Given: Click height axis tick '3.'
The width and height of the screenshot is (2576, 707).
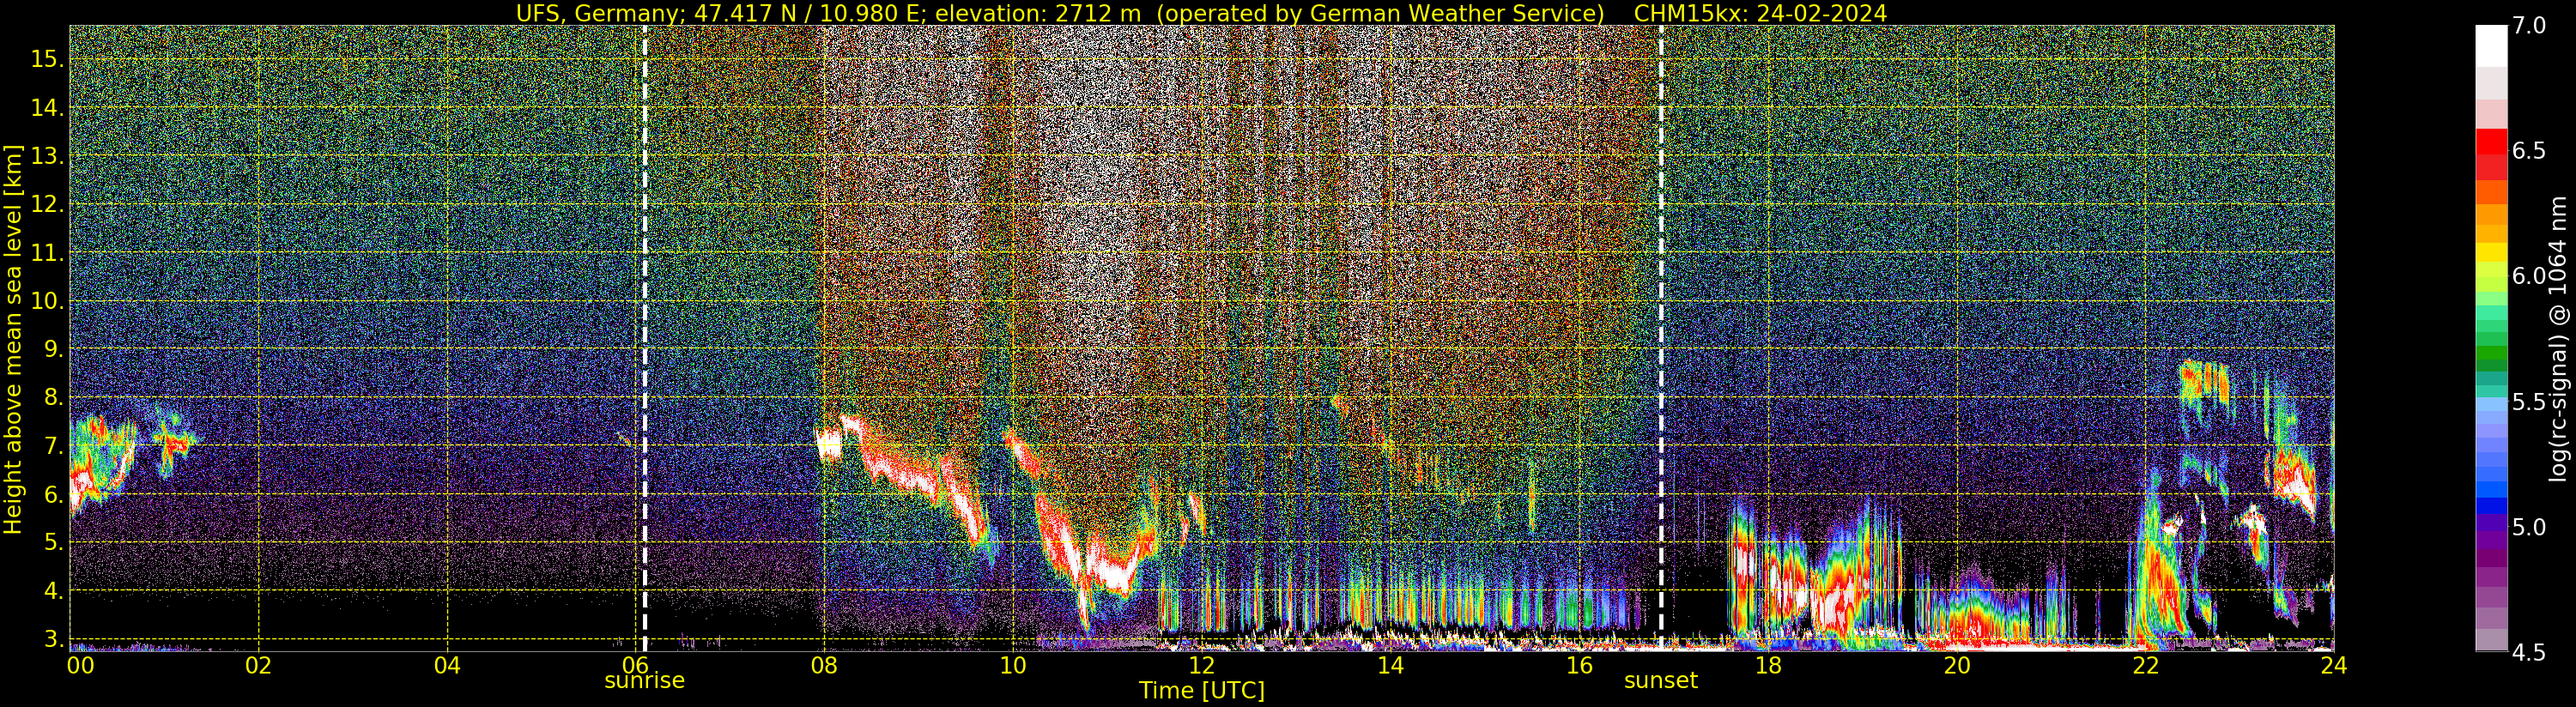Looking at the screenshot, I should click(52, 639).
